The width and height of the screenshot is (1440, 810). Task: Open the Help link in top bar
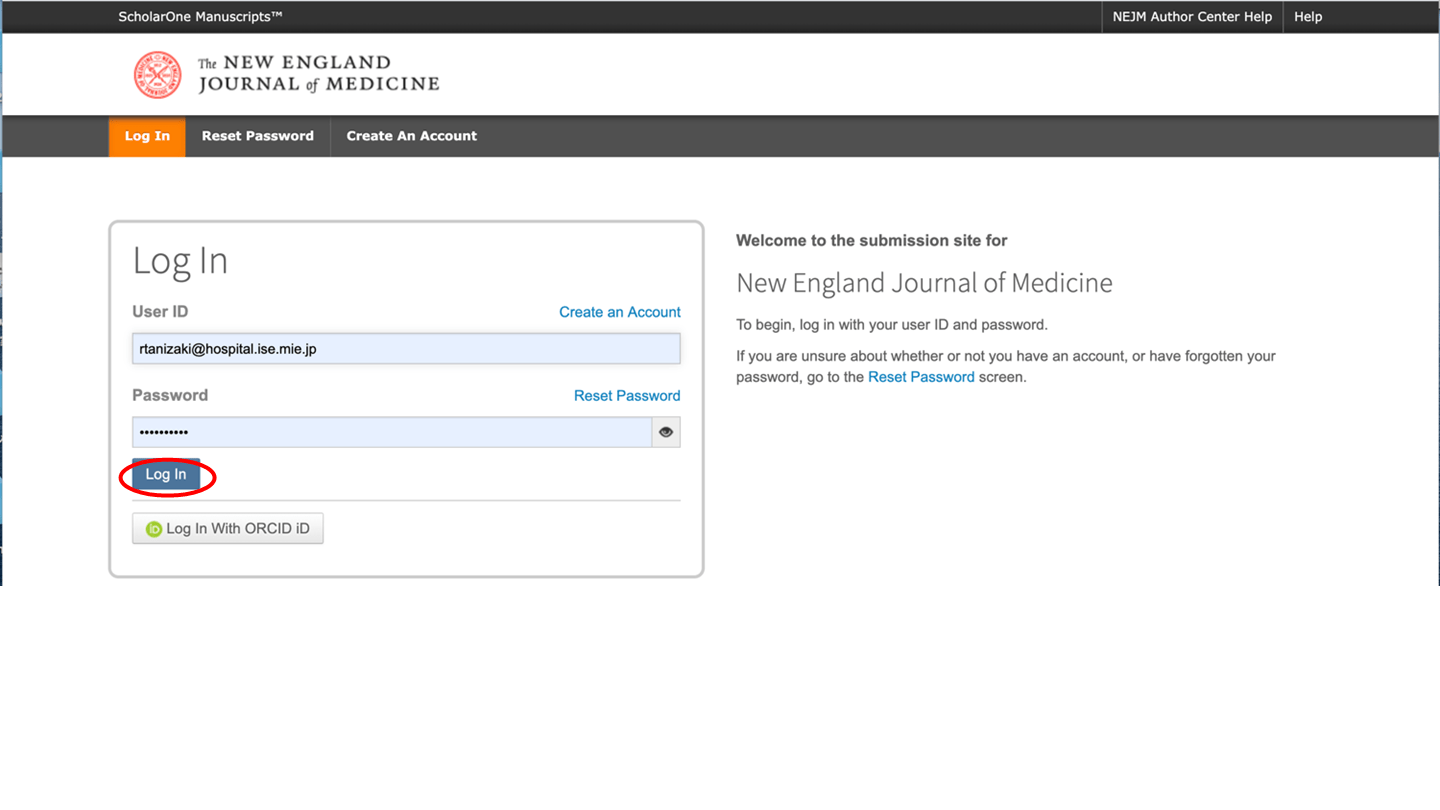pos(1307,17)
